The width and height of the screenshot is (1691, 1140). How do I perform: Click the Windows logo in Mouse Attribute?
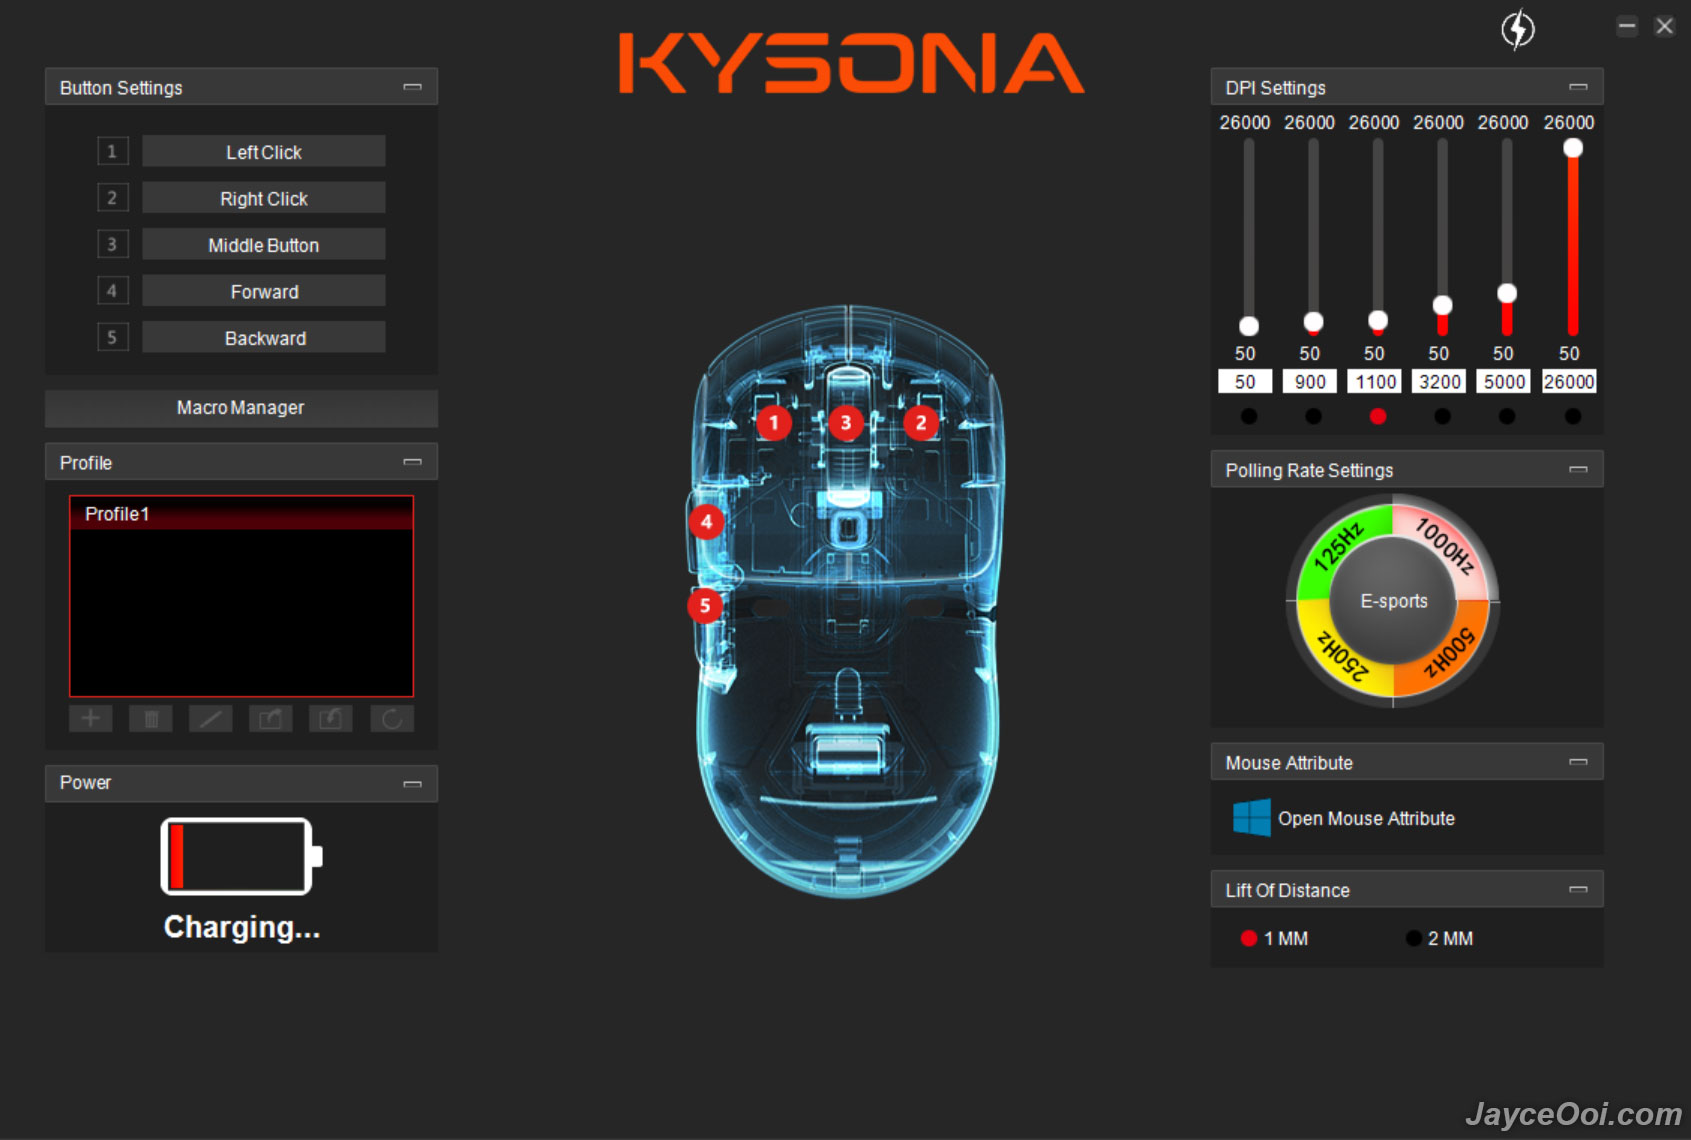coord(1252,817)
